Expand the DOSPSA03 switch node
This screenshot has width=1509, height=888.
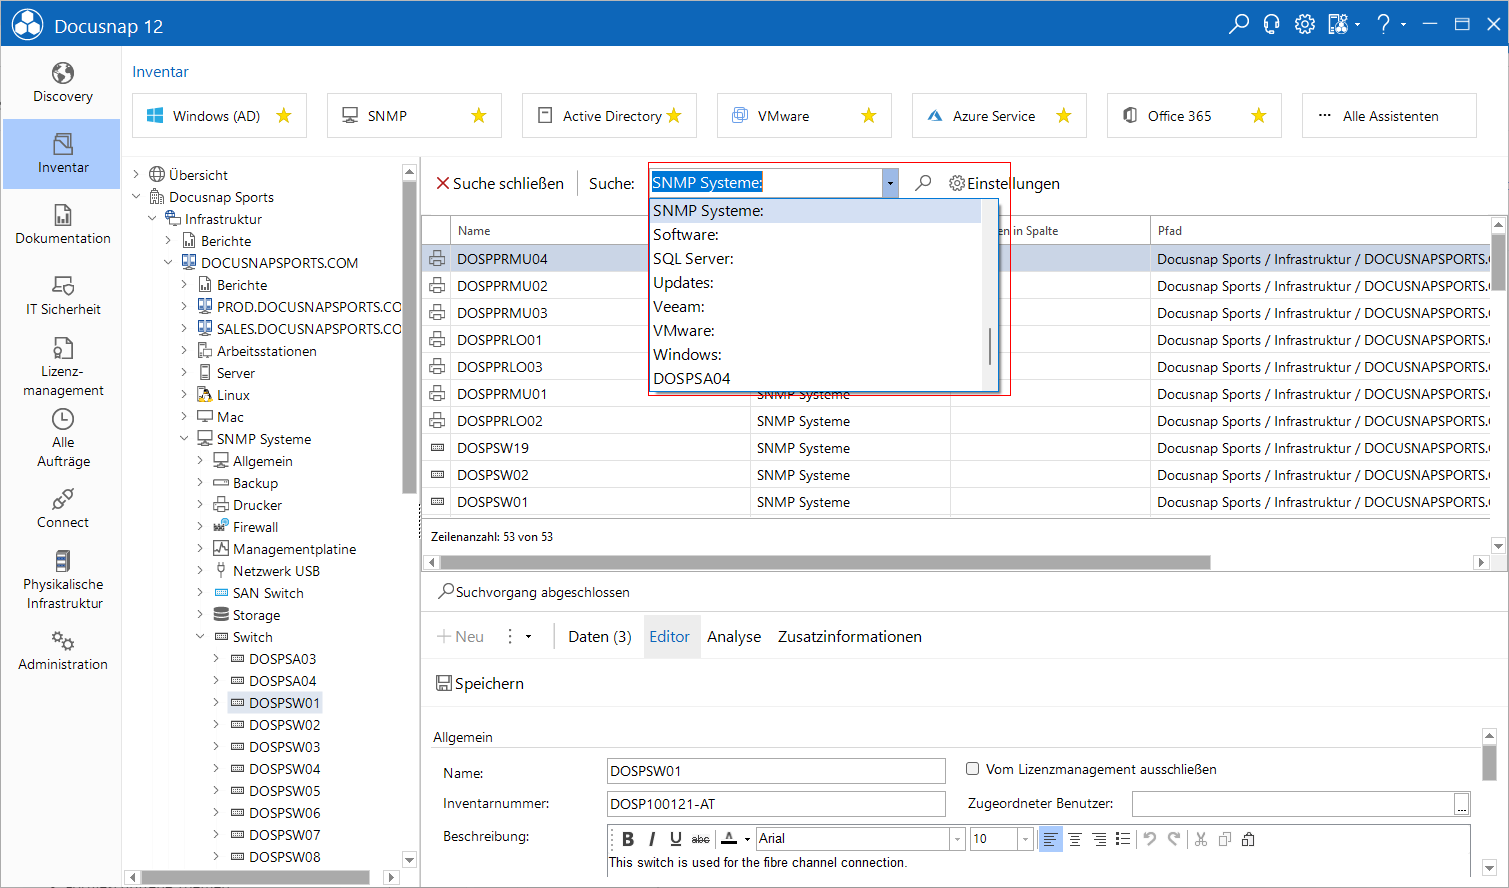click(x=216, y=659)
